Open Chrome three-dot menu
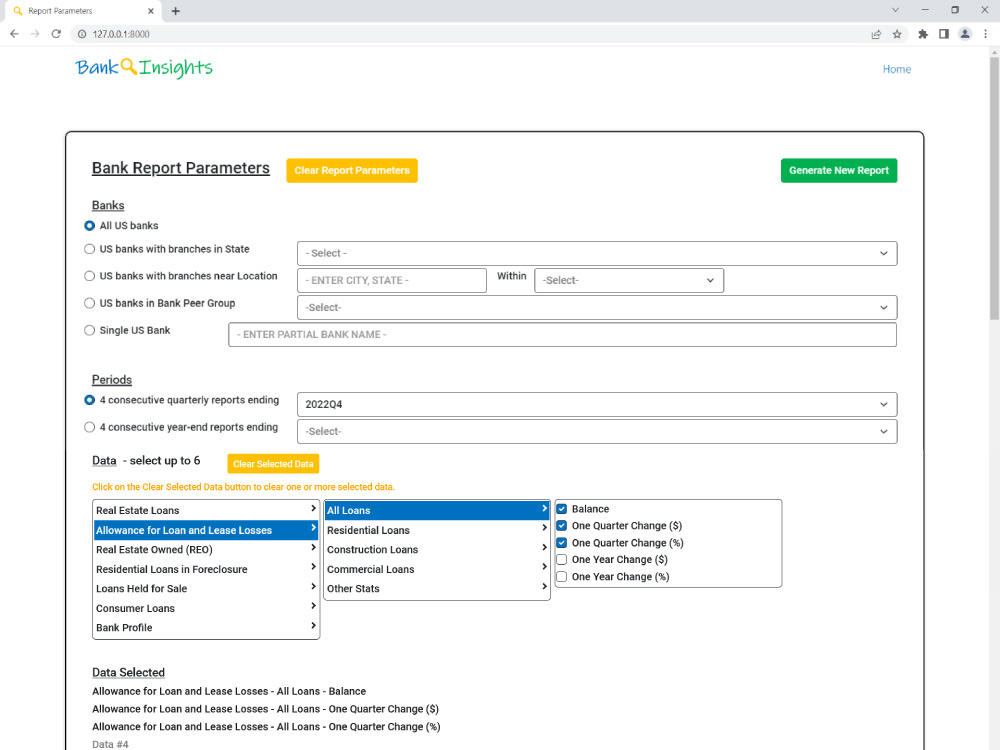Screen dimensions: 1000x750 coord(985,34)
